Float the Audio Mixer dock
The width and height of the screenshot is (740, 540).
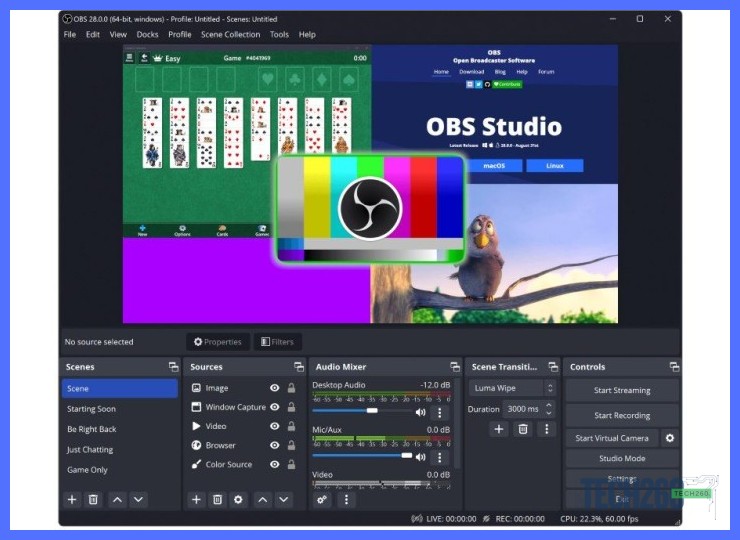point(454,367)
